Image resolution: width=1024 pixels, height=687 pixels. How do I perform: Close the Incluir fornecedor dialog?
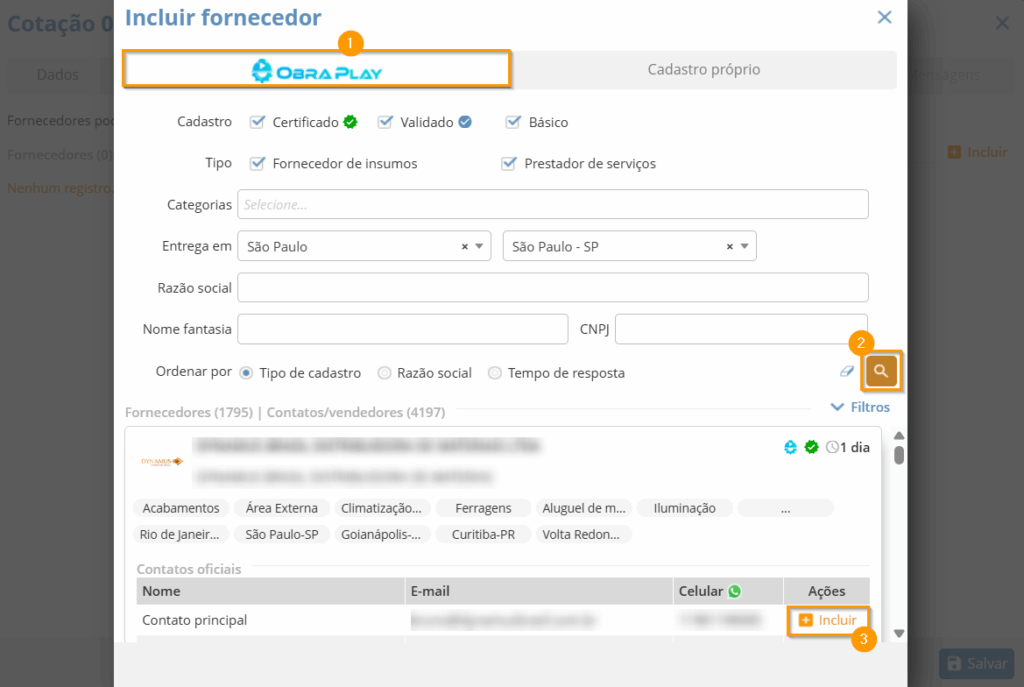884,17
